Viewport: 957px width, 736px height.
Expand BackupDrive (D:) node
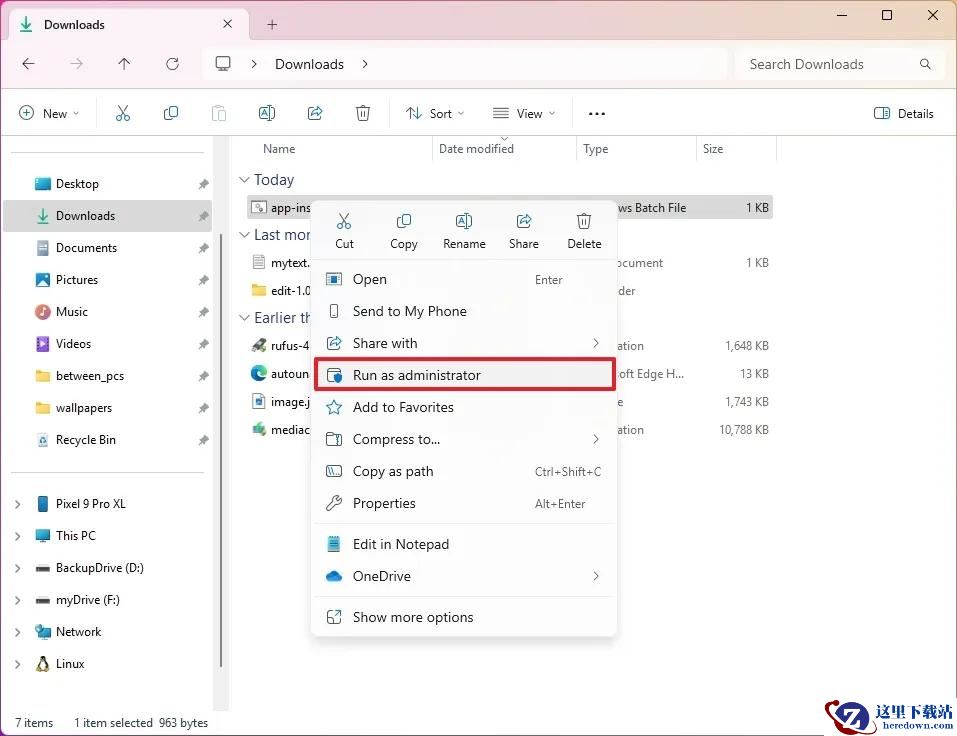tap(18, 568)
